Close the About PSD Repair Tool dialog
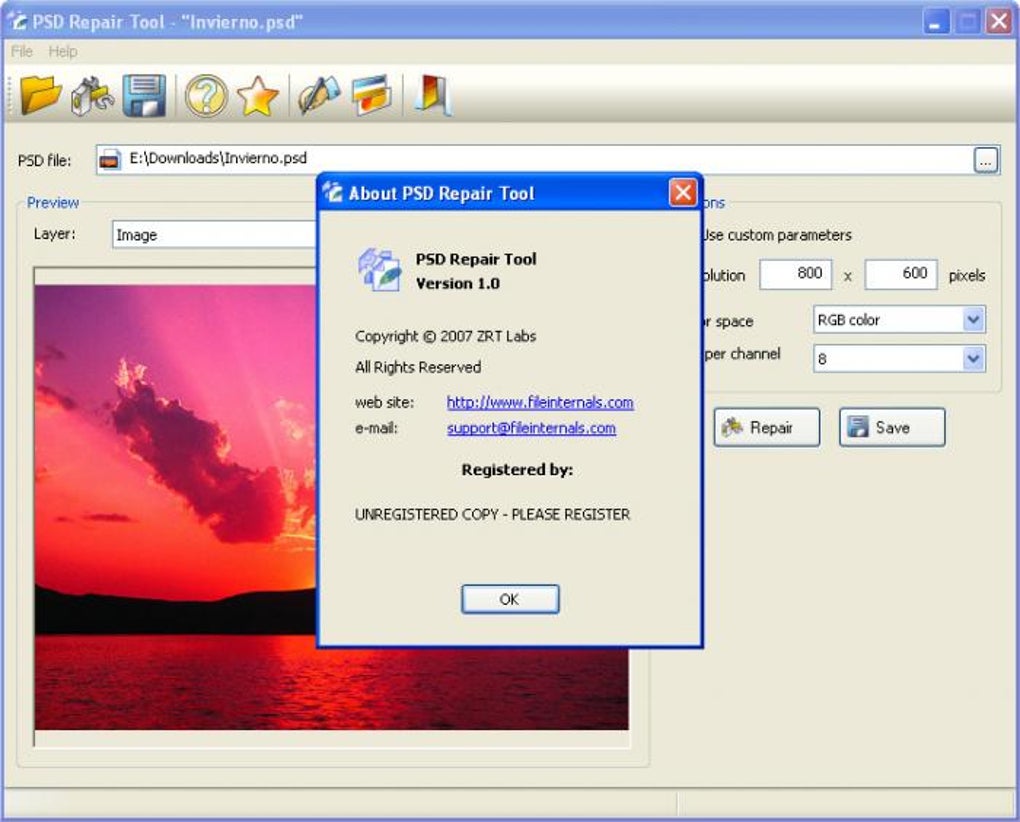Image resolution: width=1020 pixels, height=822 pixels. 682,193
